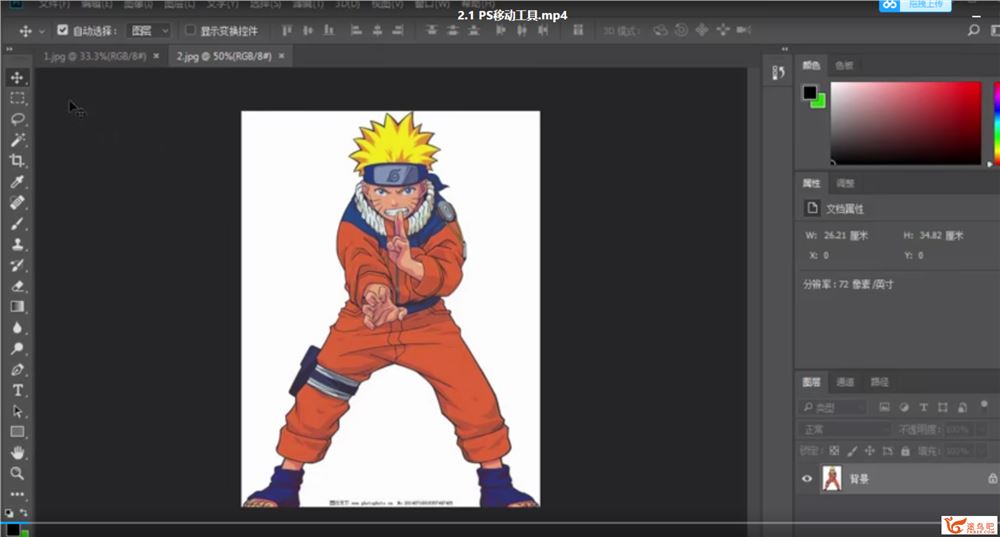Toggle lock all padlock icon

[x=905, y=450]
